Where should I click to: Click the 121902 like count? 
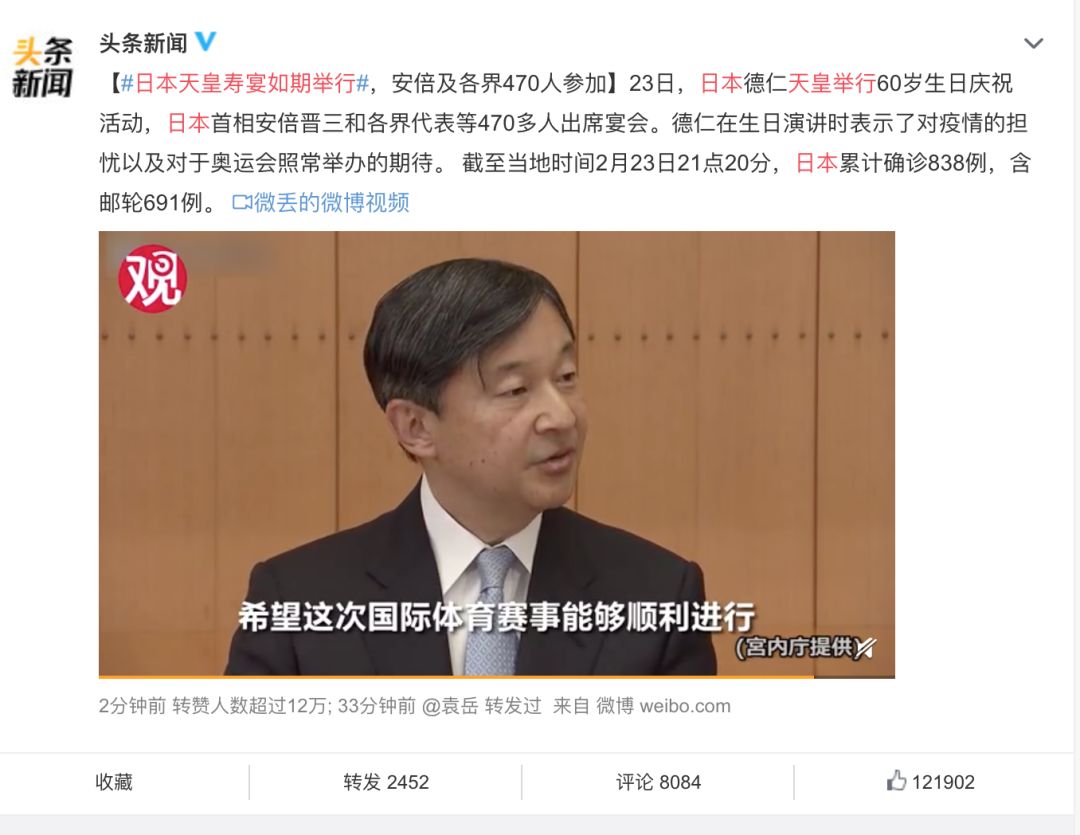pyautogui.click(x=943, y=782)
